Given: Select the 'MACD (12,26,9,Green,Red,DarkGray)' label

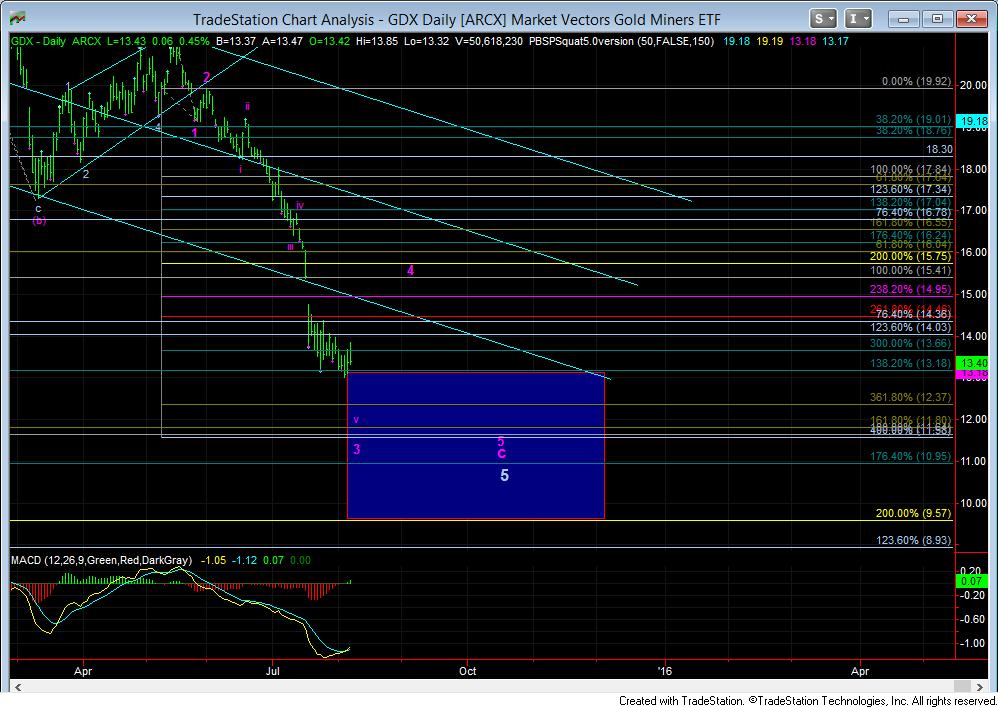Looking at the screenshot, I should point(101,561).
